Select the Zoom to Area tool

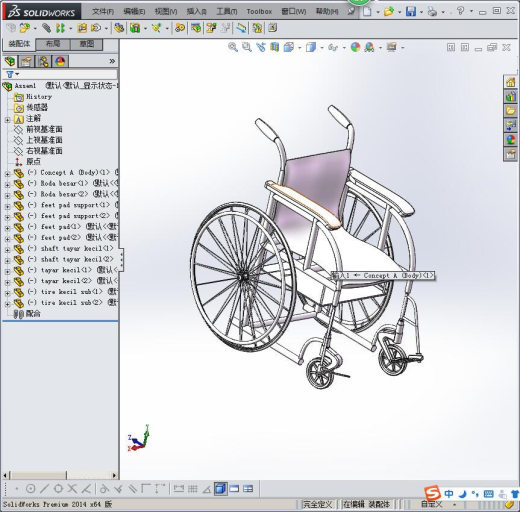[247, 47]
